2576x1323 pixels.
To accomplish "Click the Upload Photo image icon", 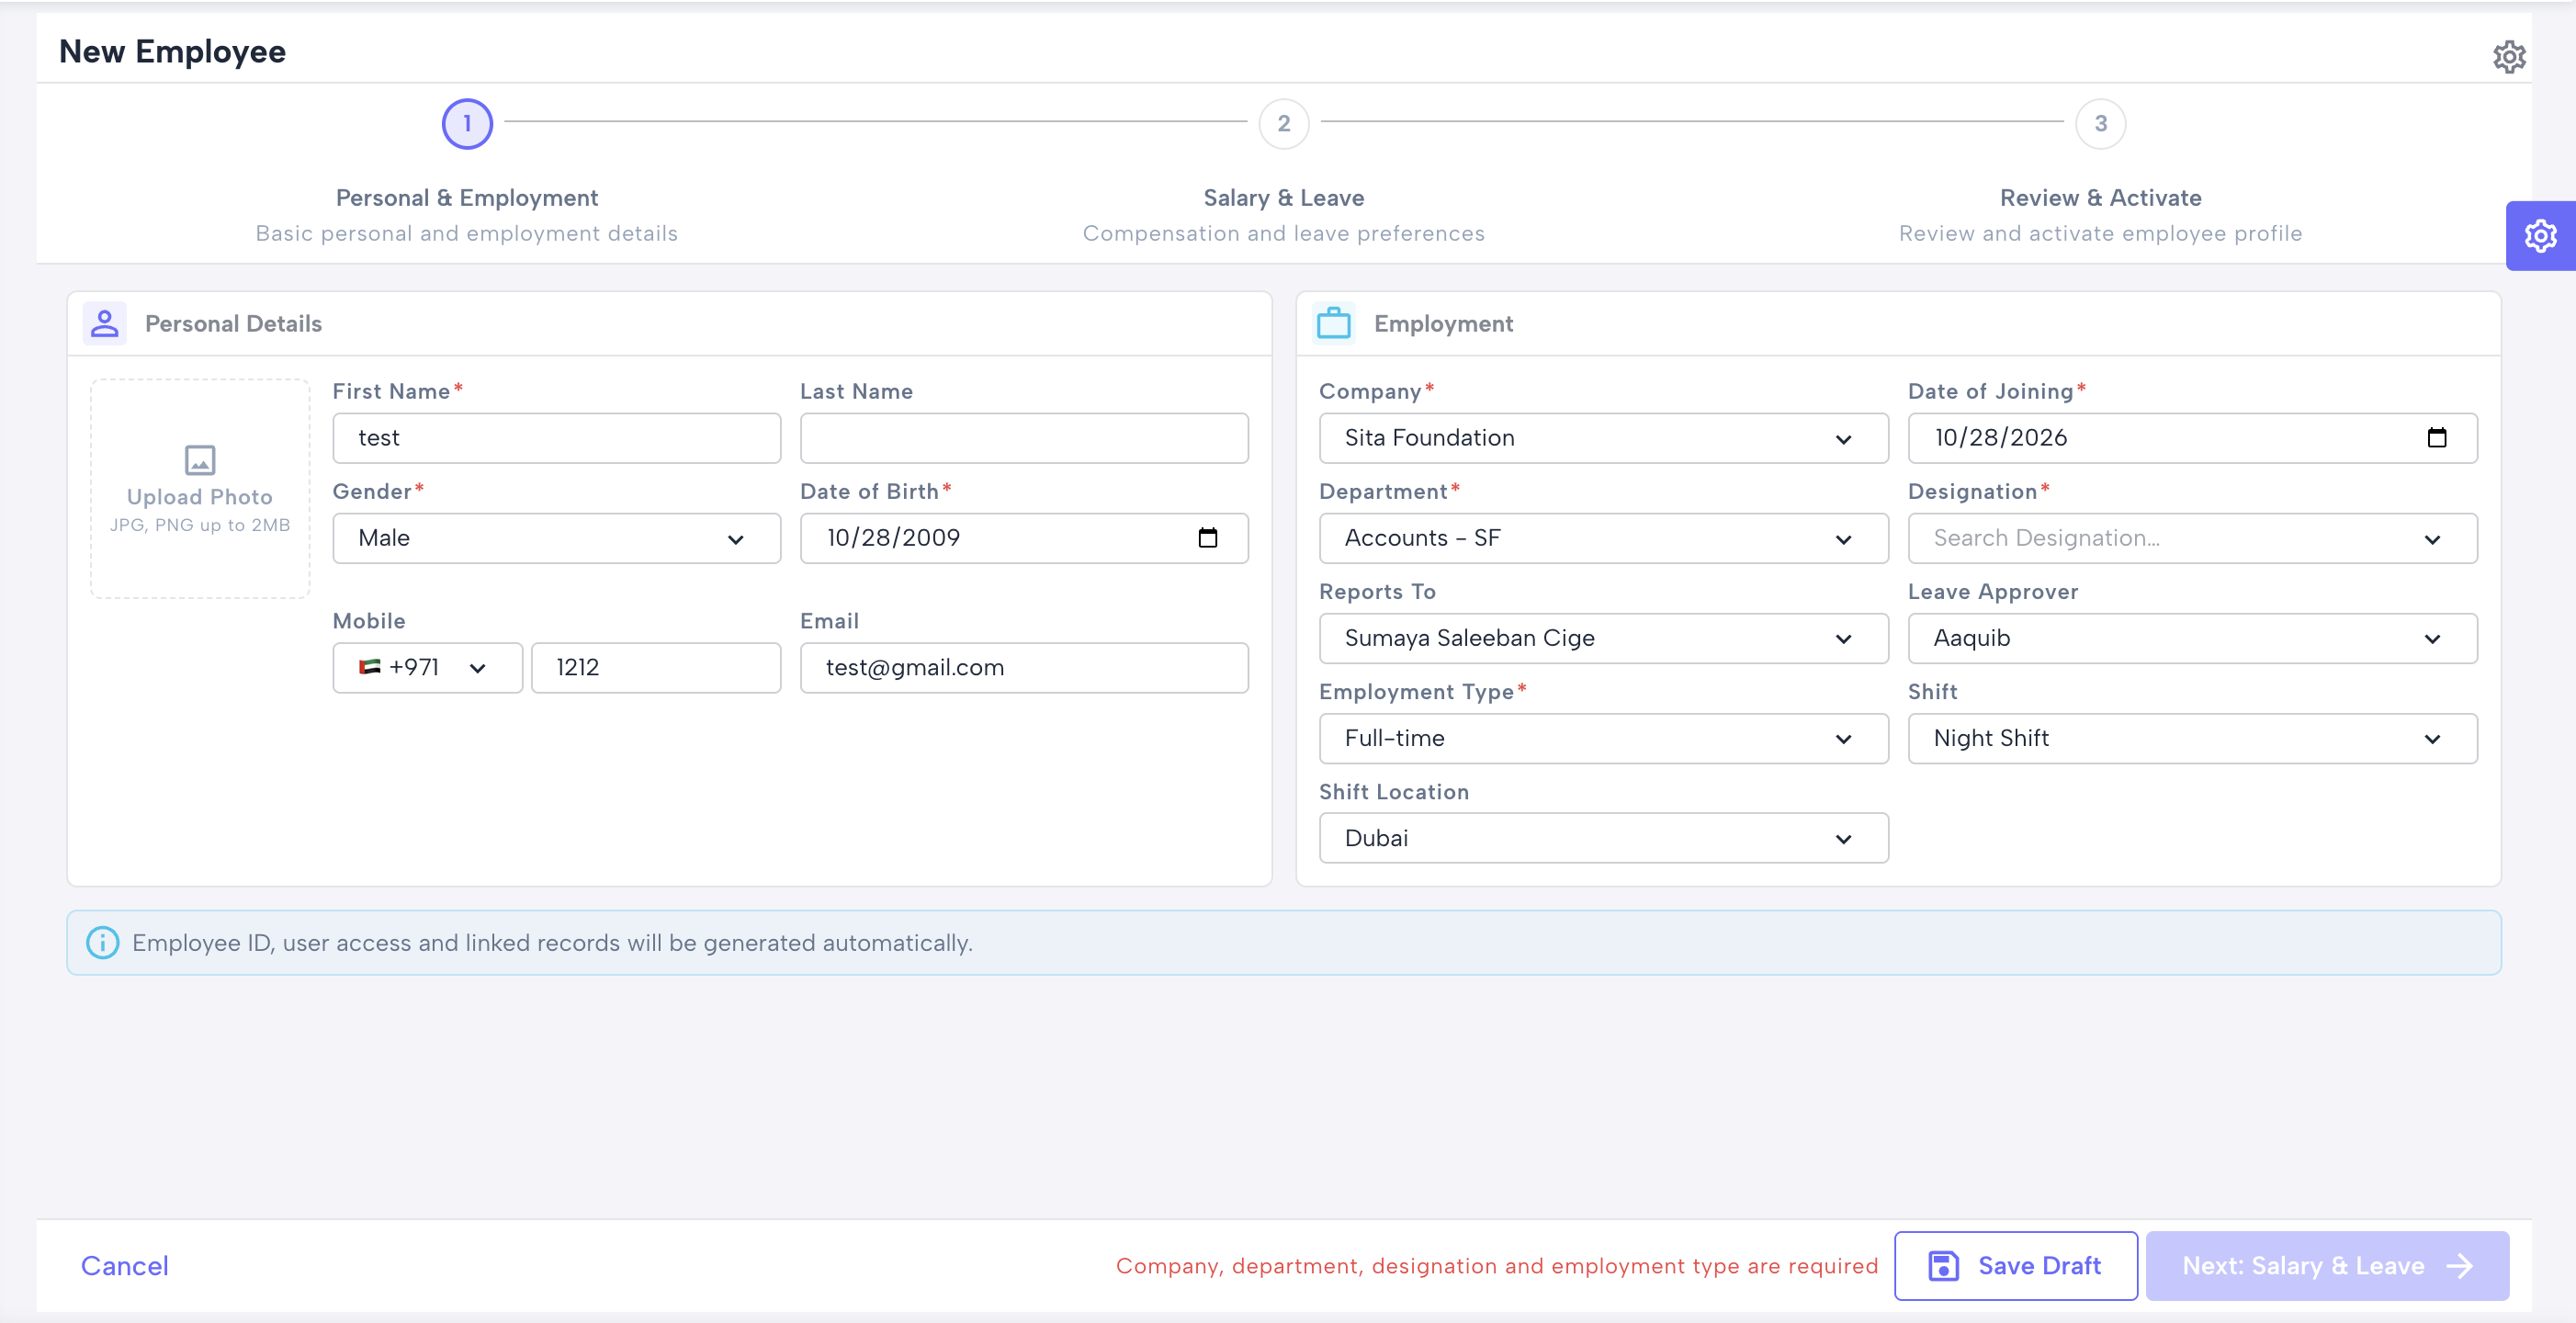I will tap(200, 460).
